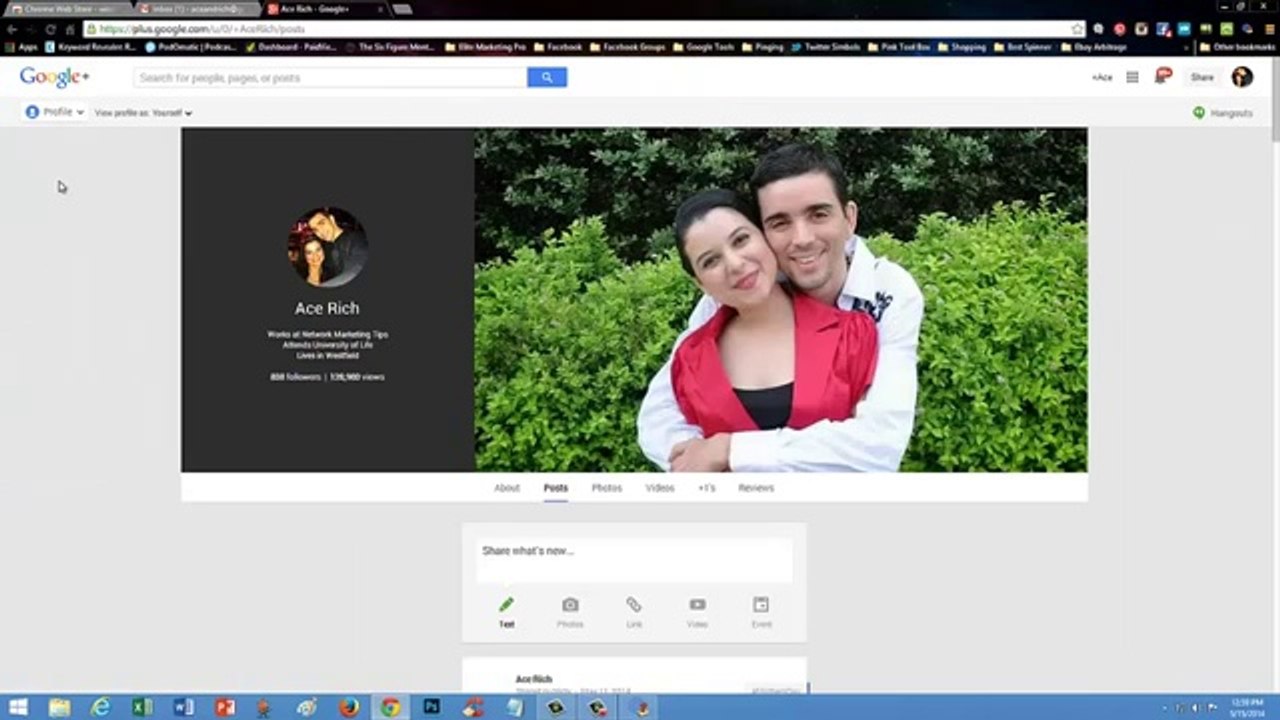Click the Chrome icon in the taskbar

click(390, 708)
